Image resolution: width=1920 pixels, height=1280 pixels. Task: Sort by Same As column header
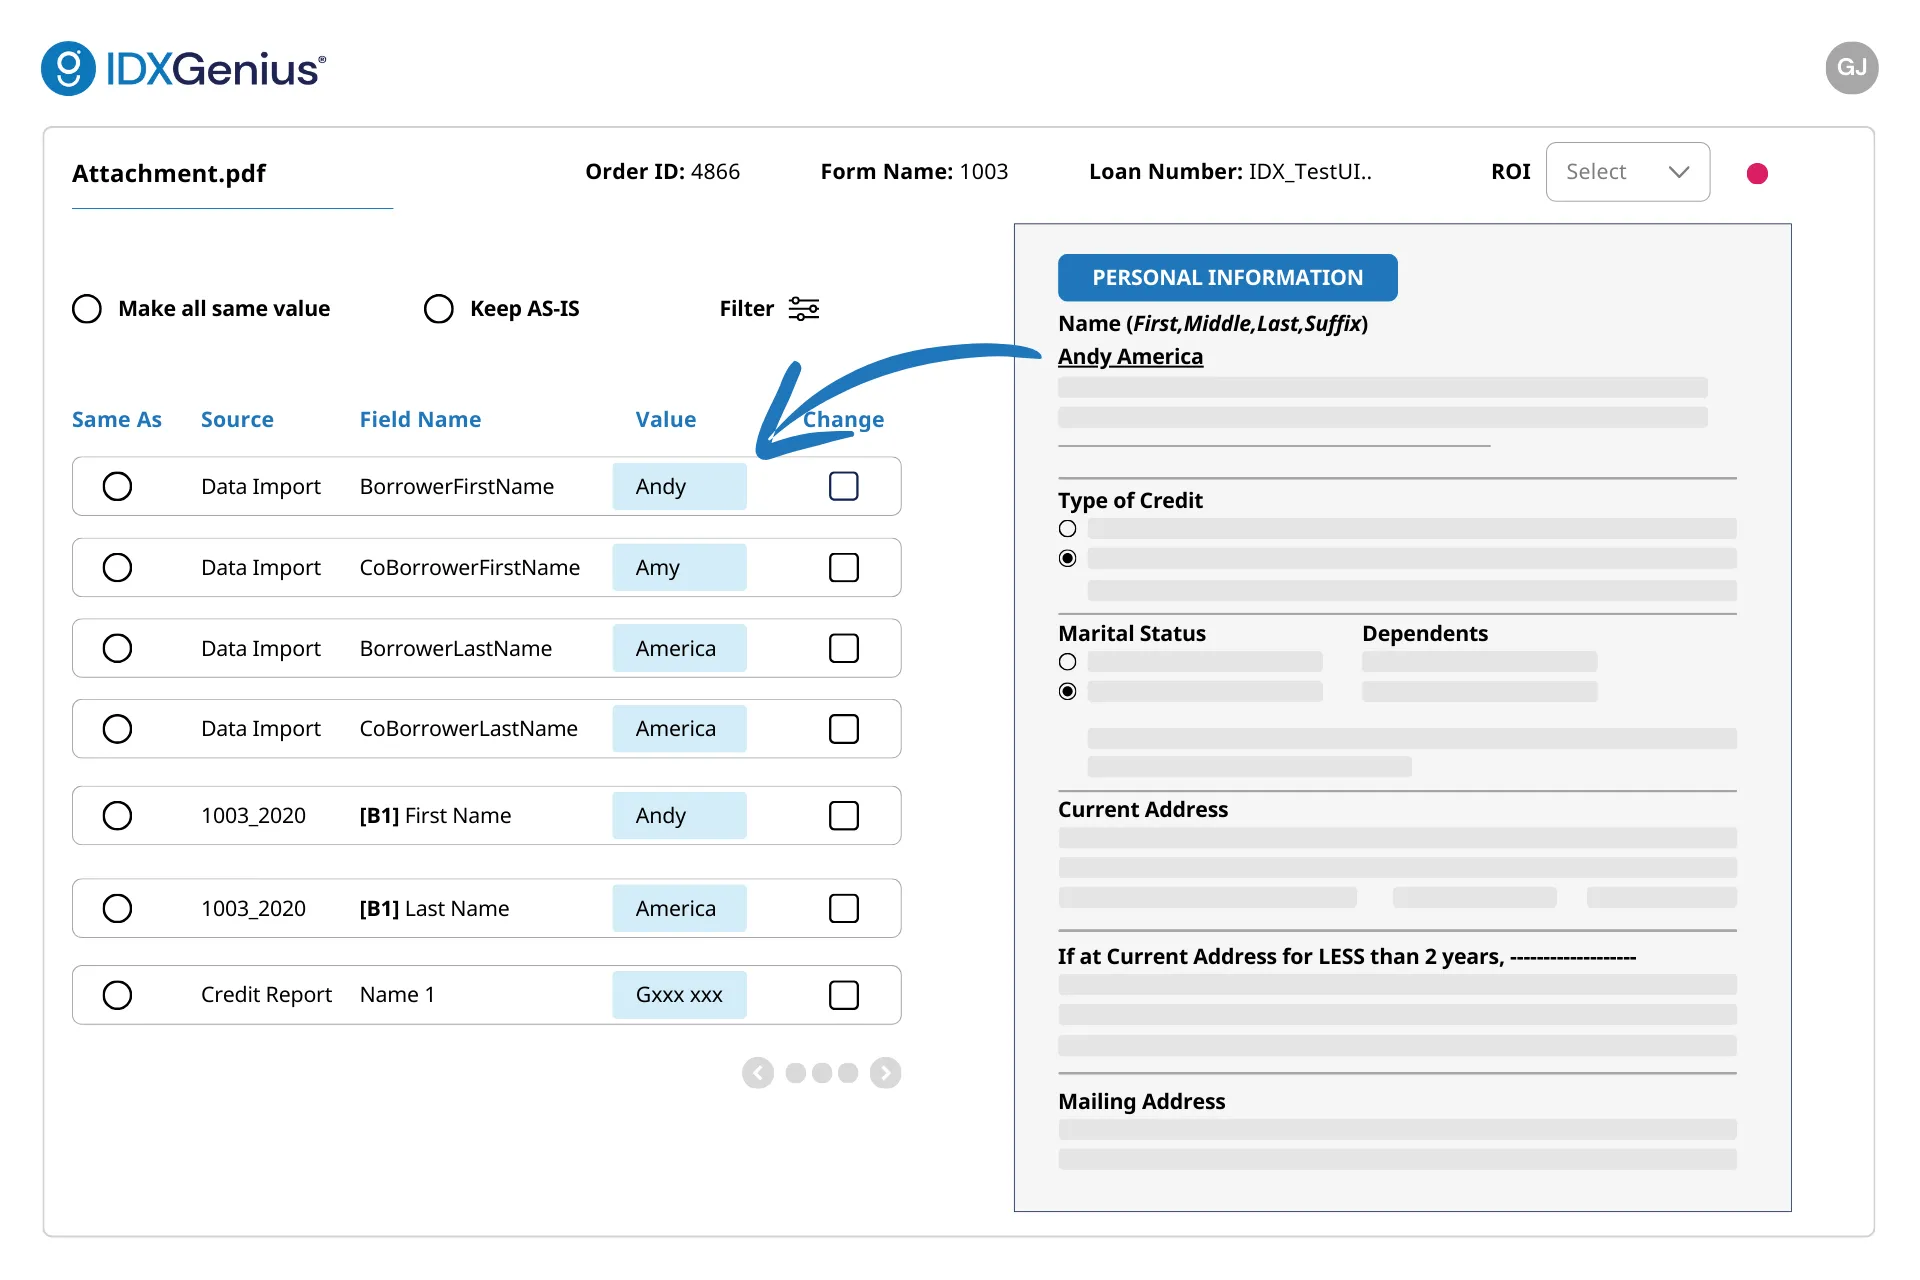coord(116,419)
